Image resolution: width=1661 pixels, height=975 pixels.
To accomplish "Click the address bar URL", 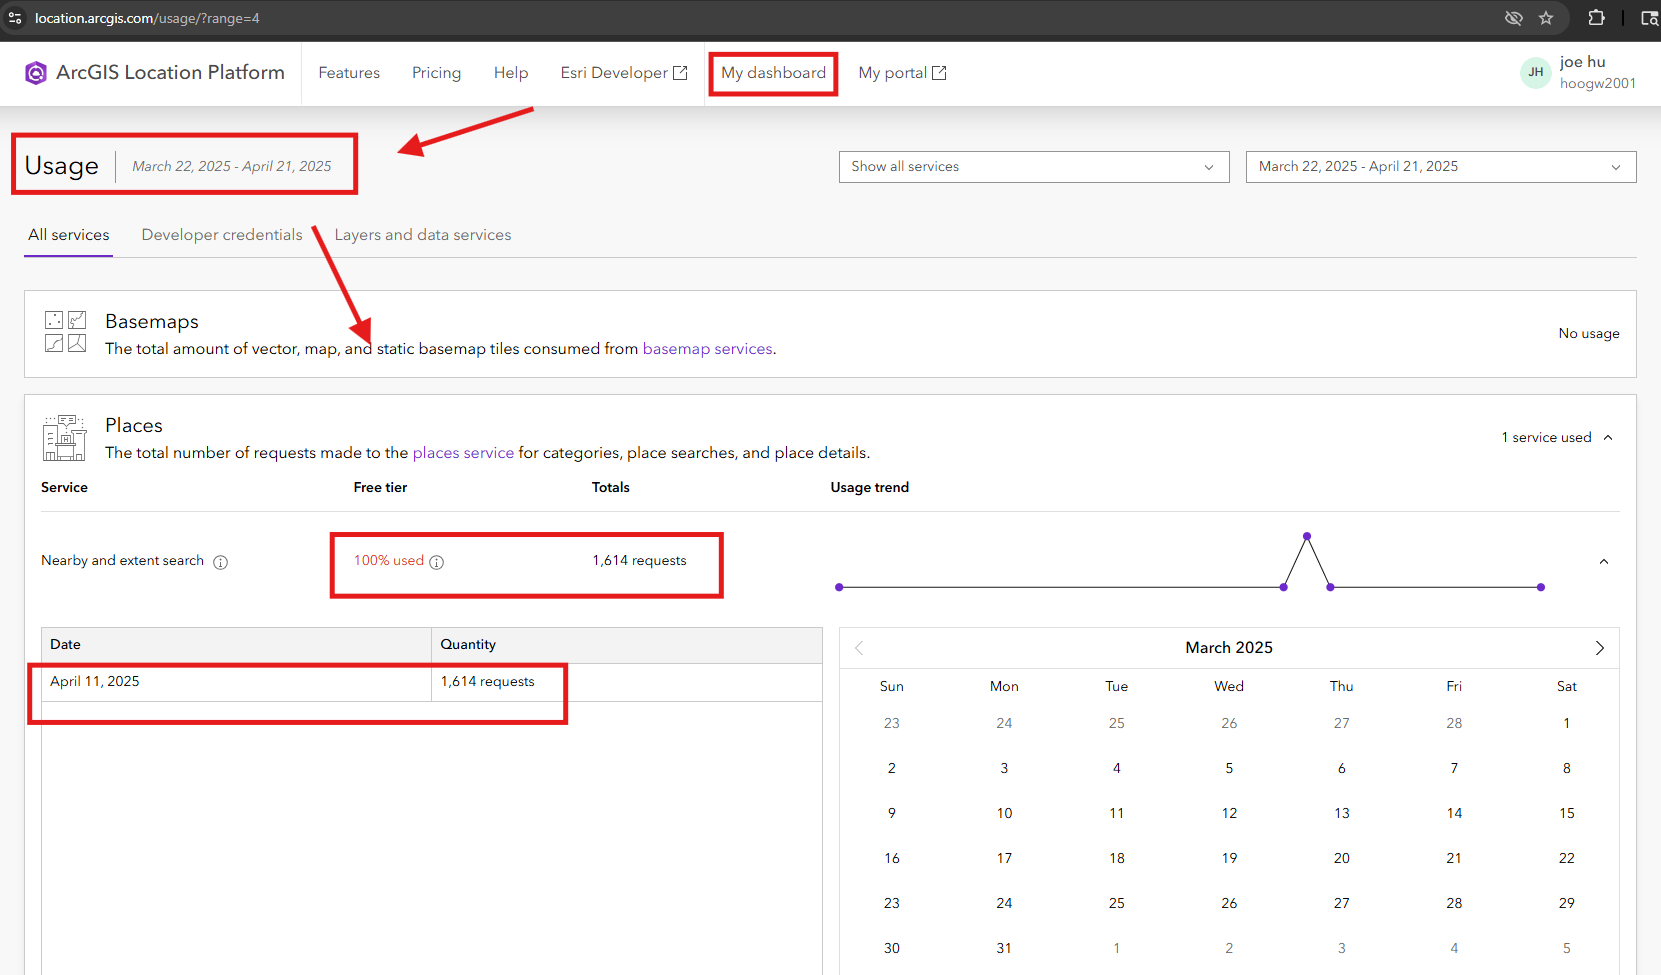I will pos(147,18).
